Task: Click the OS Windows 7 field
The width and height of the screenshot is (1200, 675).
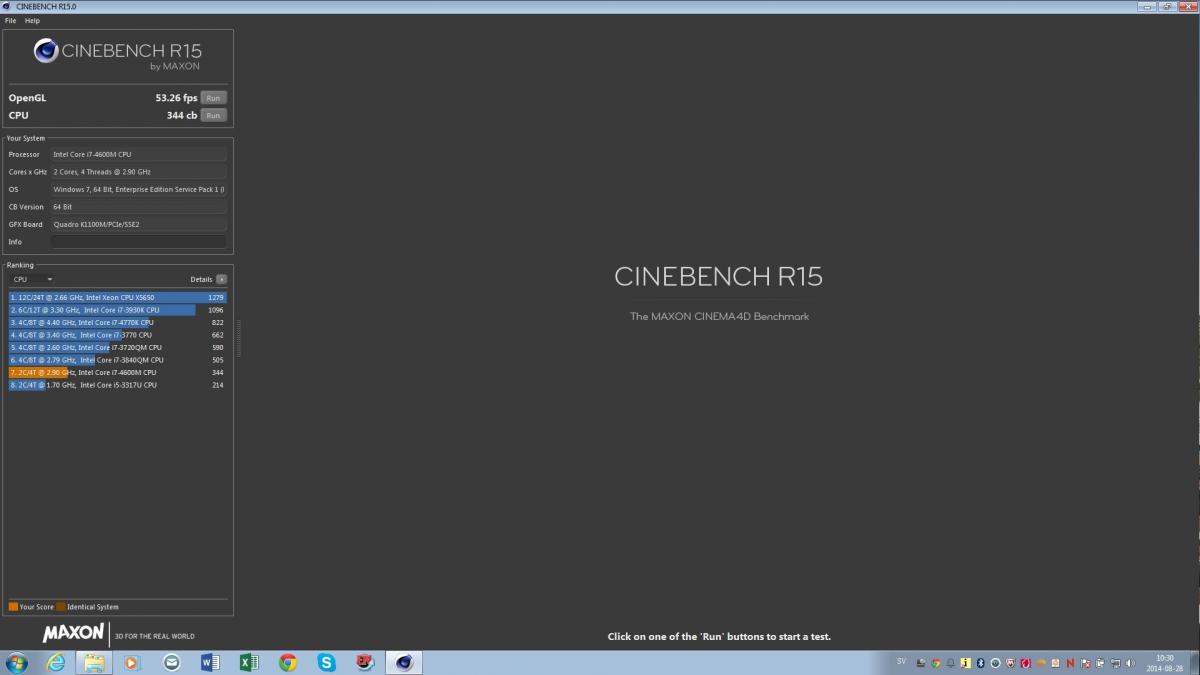Action: pos(138,189)
